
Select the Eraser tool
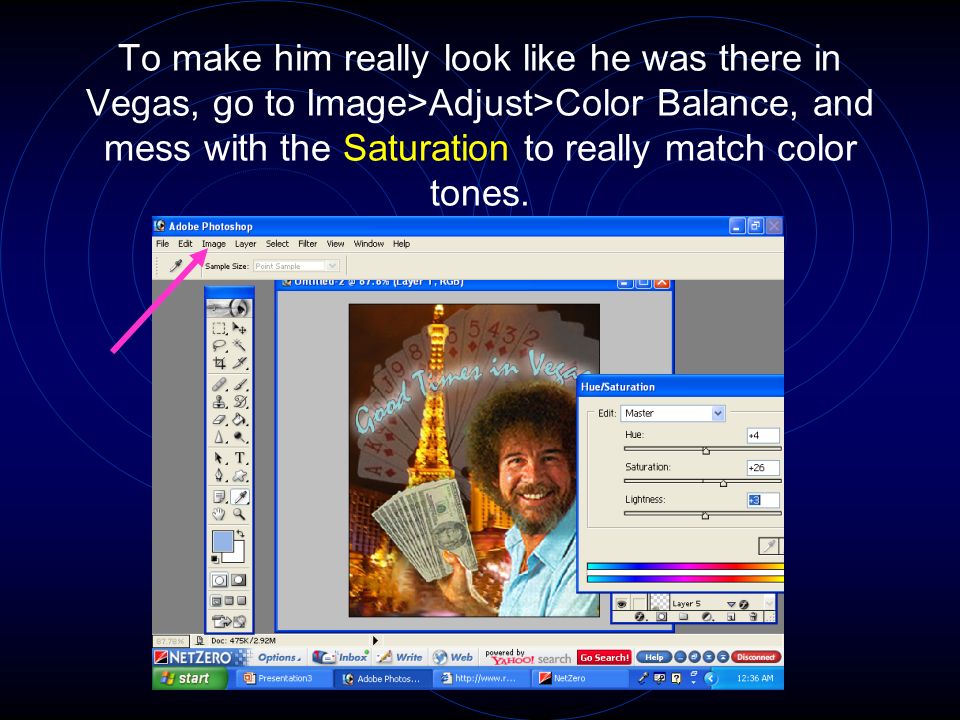pos(219,420)
